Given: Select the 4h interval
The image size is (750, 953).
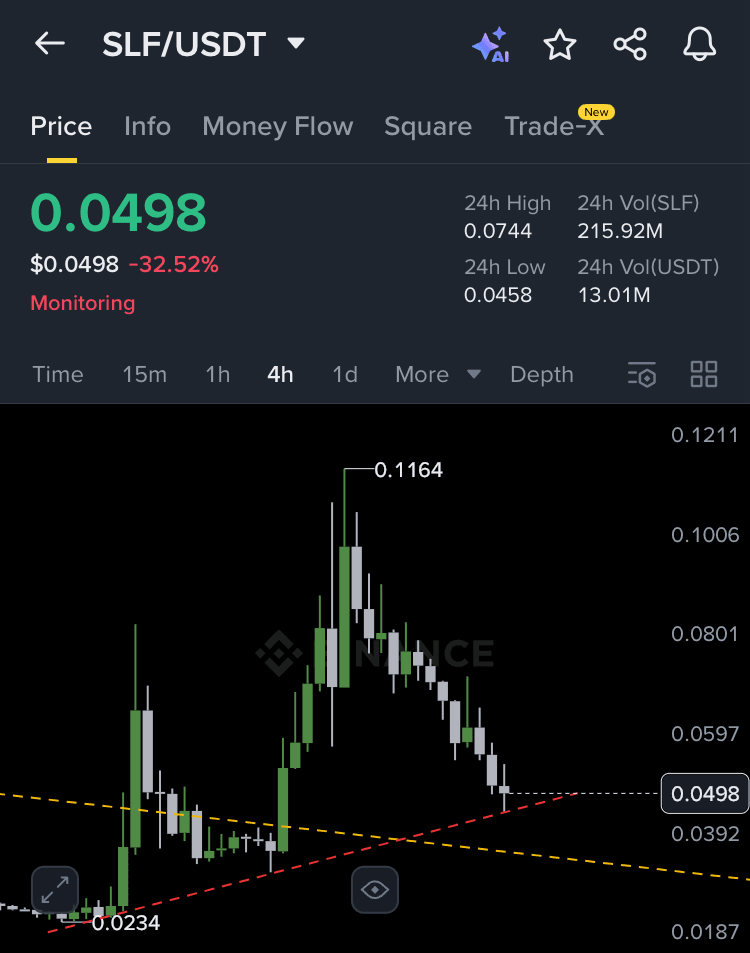Looking at the screenshot, I should click(280, 374).
